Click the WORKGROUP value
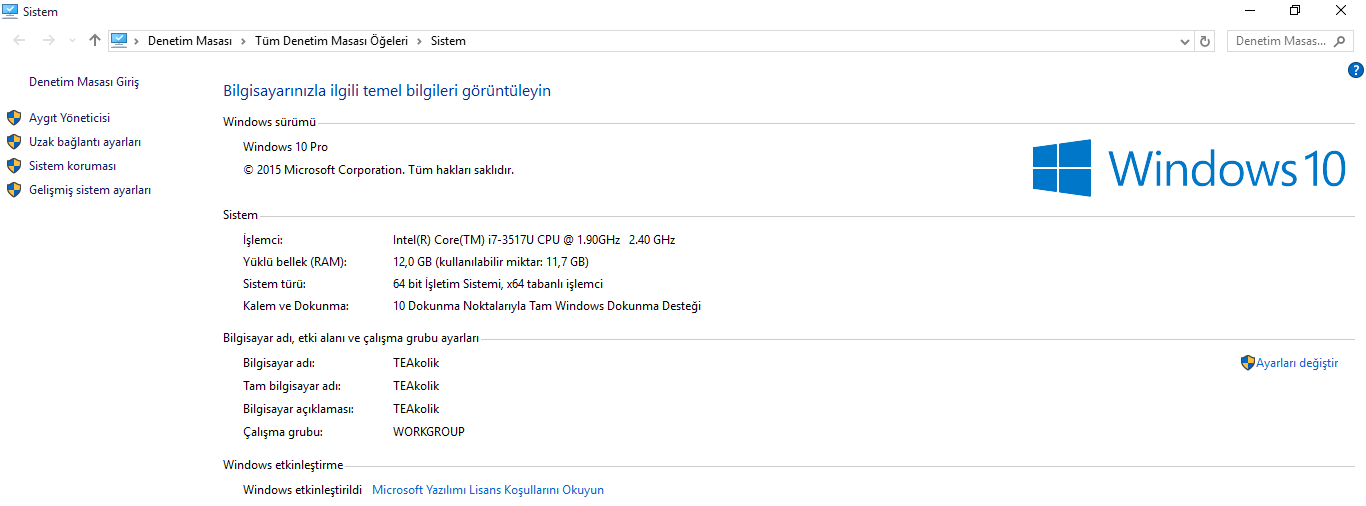 tap(429, 432)
